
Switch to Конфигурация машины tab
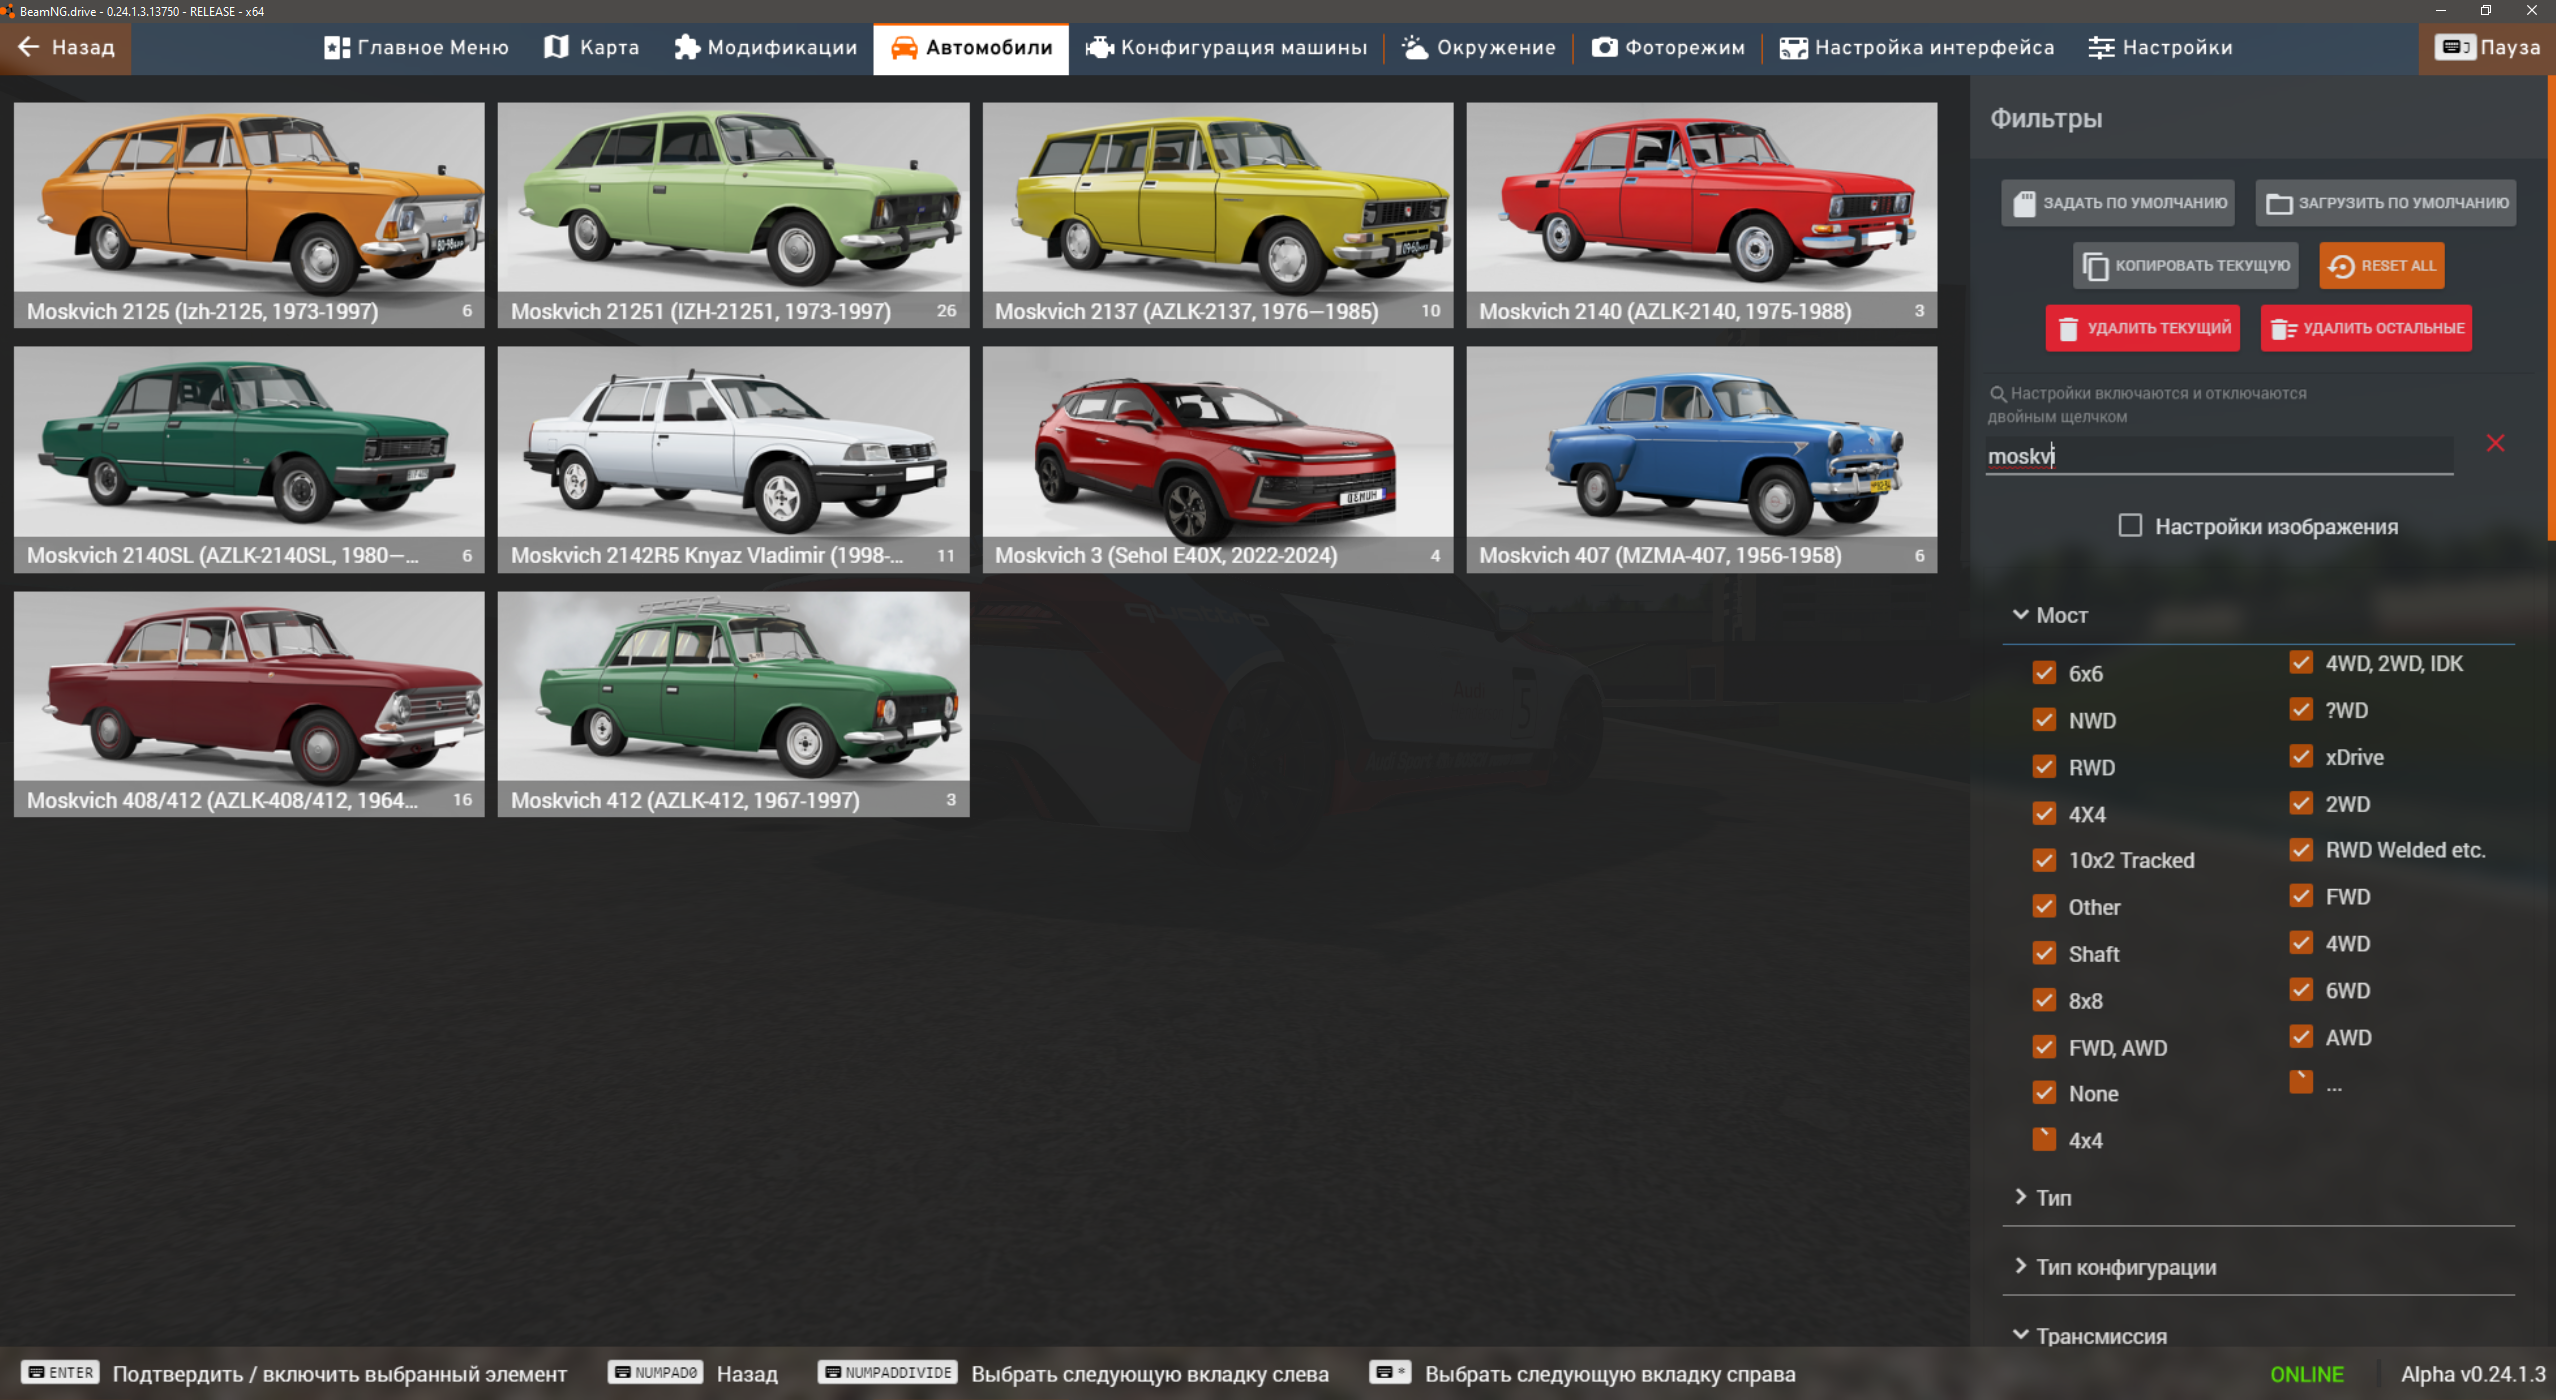pyautogui.click(x=1226, y=48)
